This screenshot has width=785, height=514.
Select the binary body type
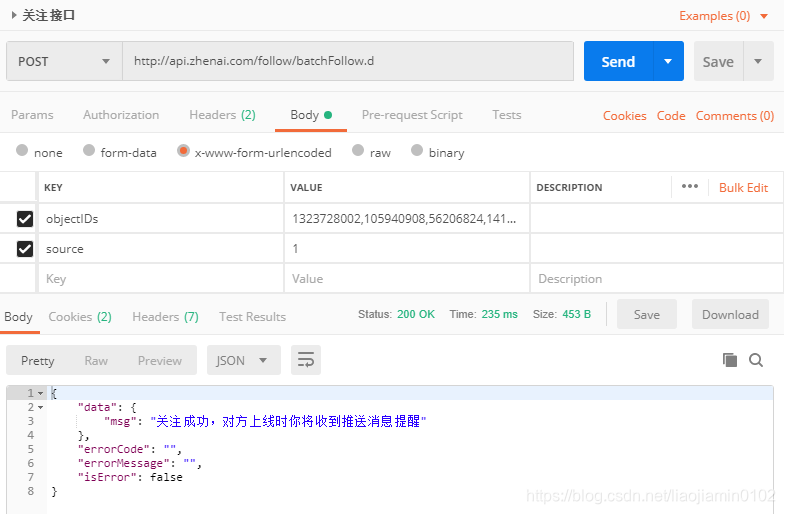pyautogui.click(x=417, y=150)
